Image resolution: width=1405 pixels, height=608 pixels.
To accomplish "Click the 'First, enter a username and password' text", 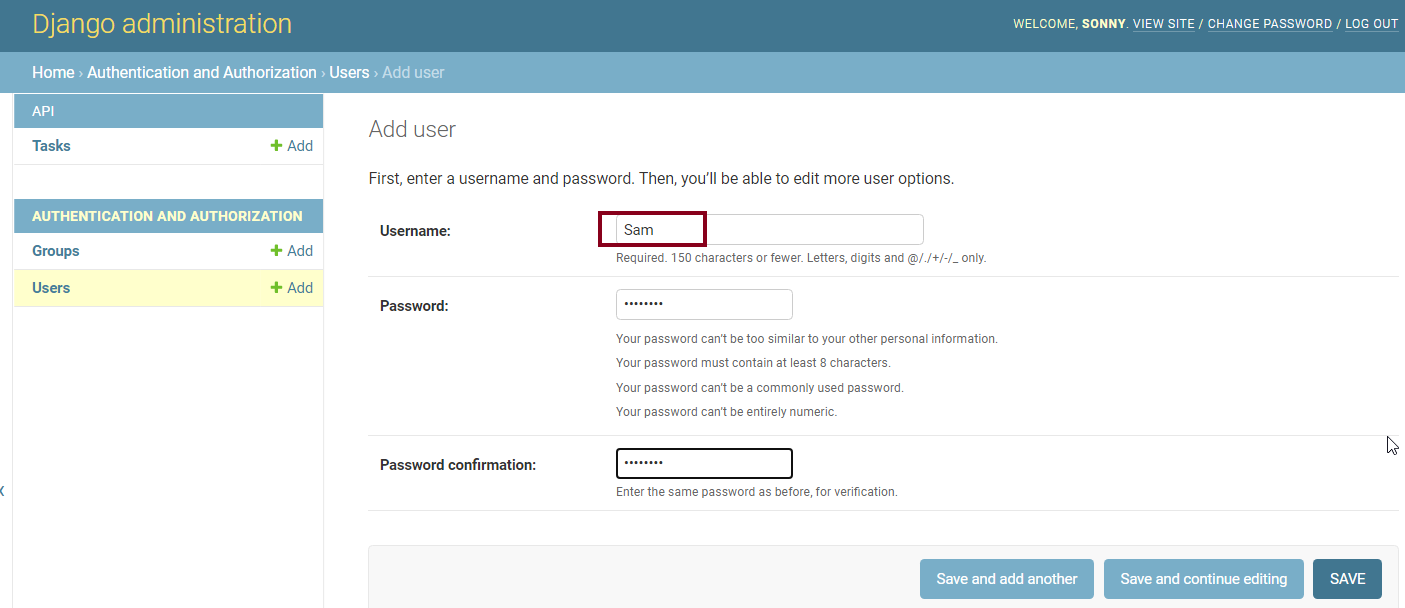I will click(x=661, y=179).
